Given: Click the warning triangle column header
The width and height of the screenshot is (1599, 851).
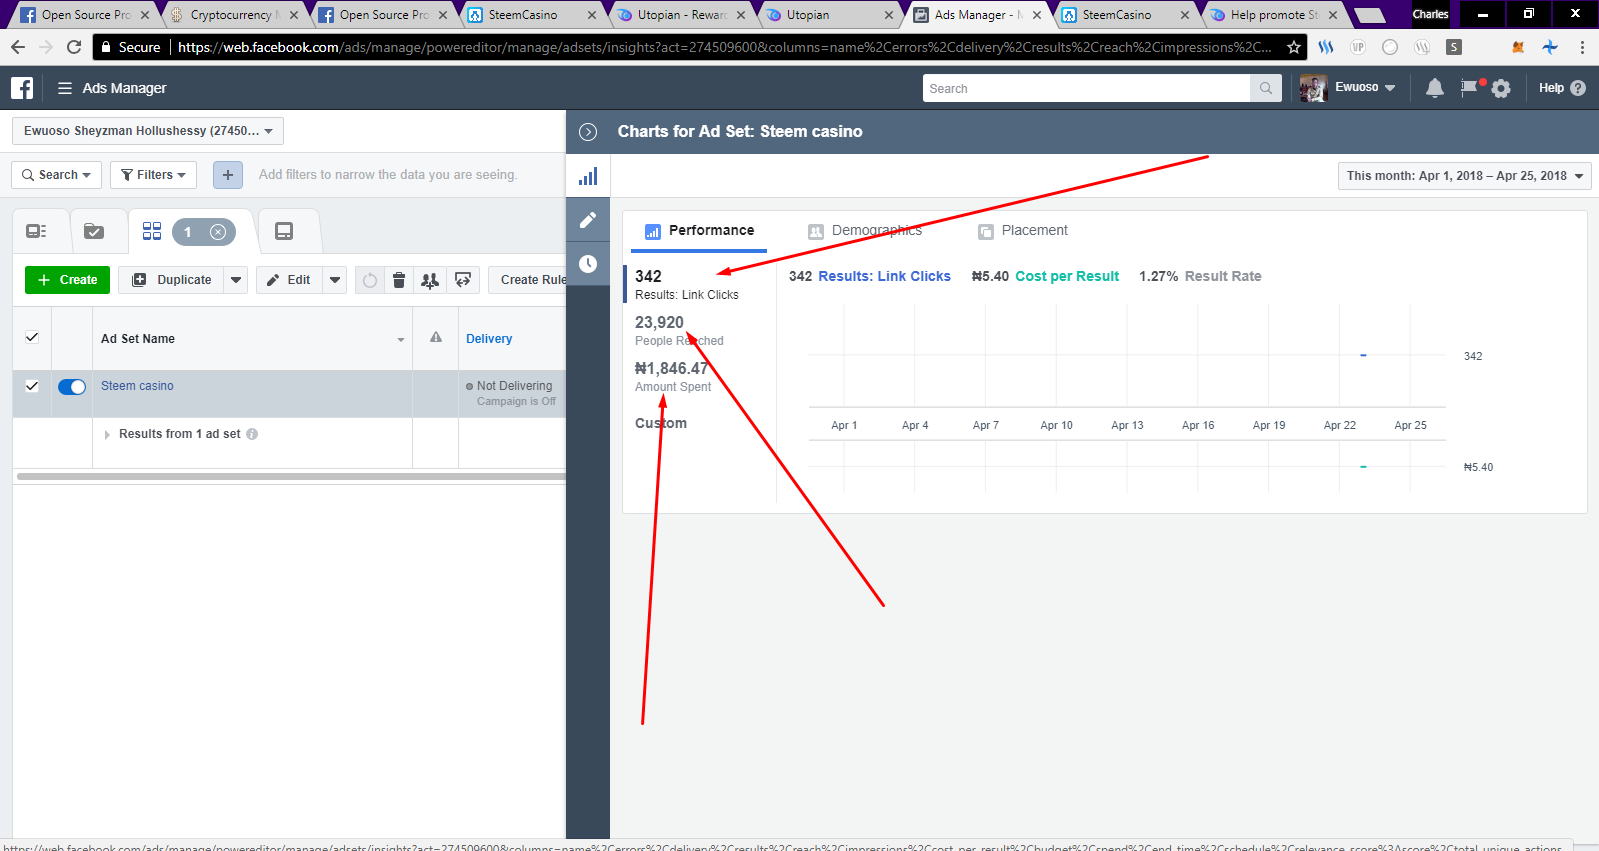Looking at the screenshot, I should [x=436, y=338].
